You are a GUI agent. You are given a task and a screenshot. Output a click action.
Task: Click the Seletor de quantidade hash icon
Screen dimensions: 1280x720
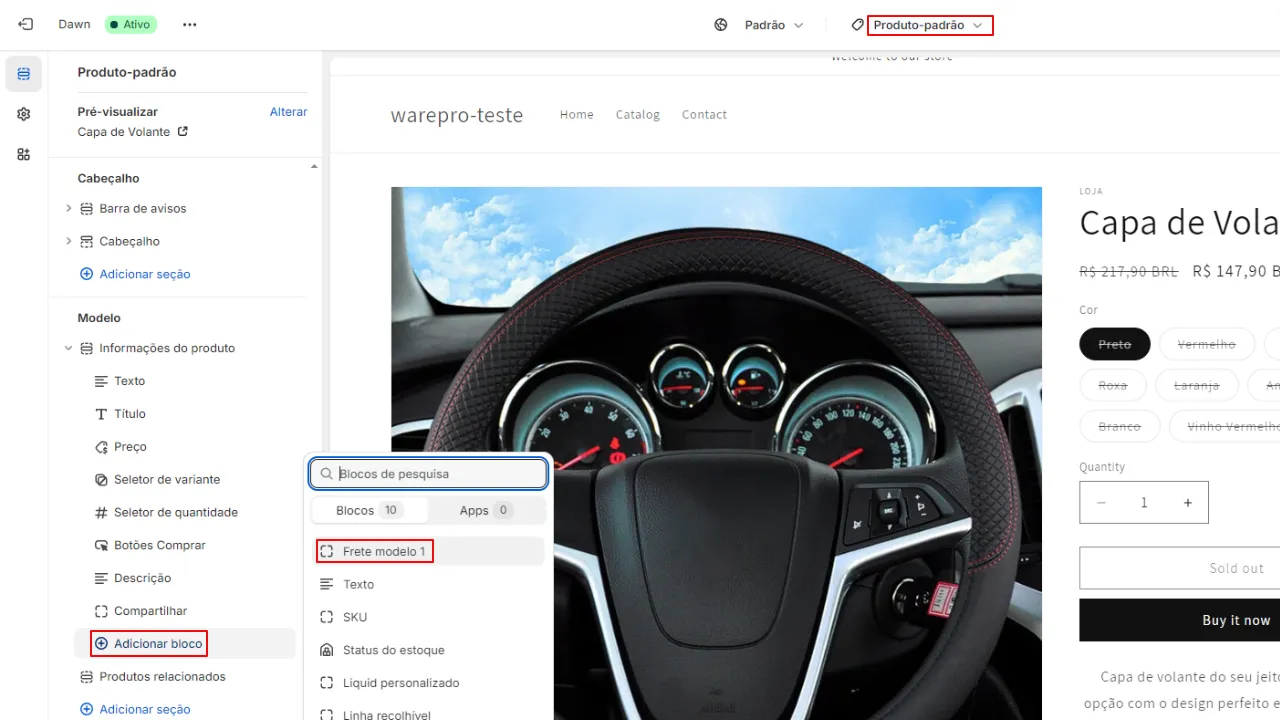[x=101, y=512]
